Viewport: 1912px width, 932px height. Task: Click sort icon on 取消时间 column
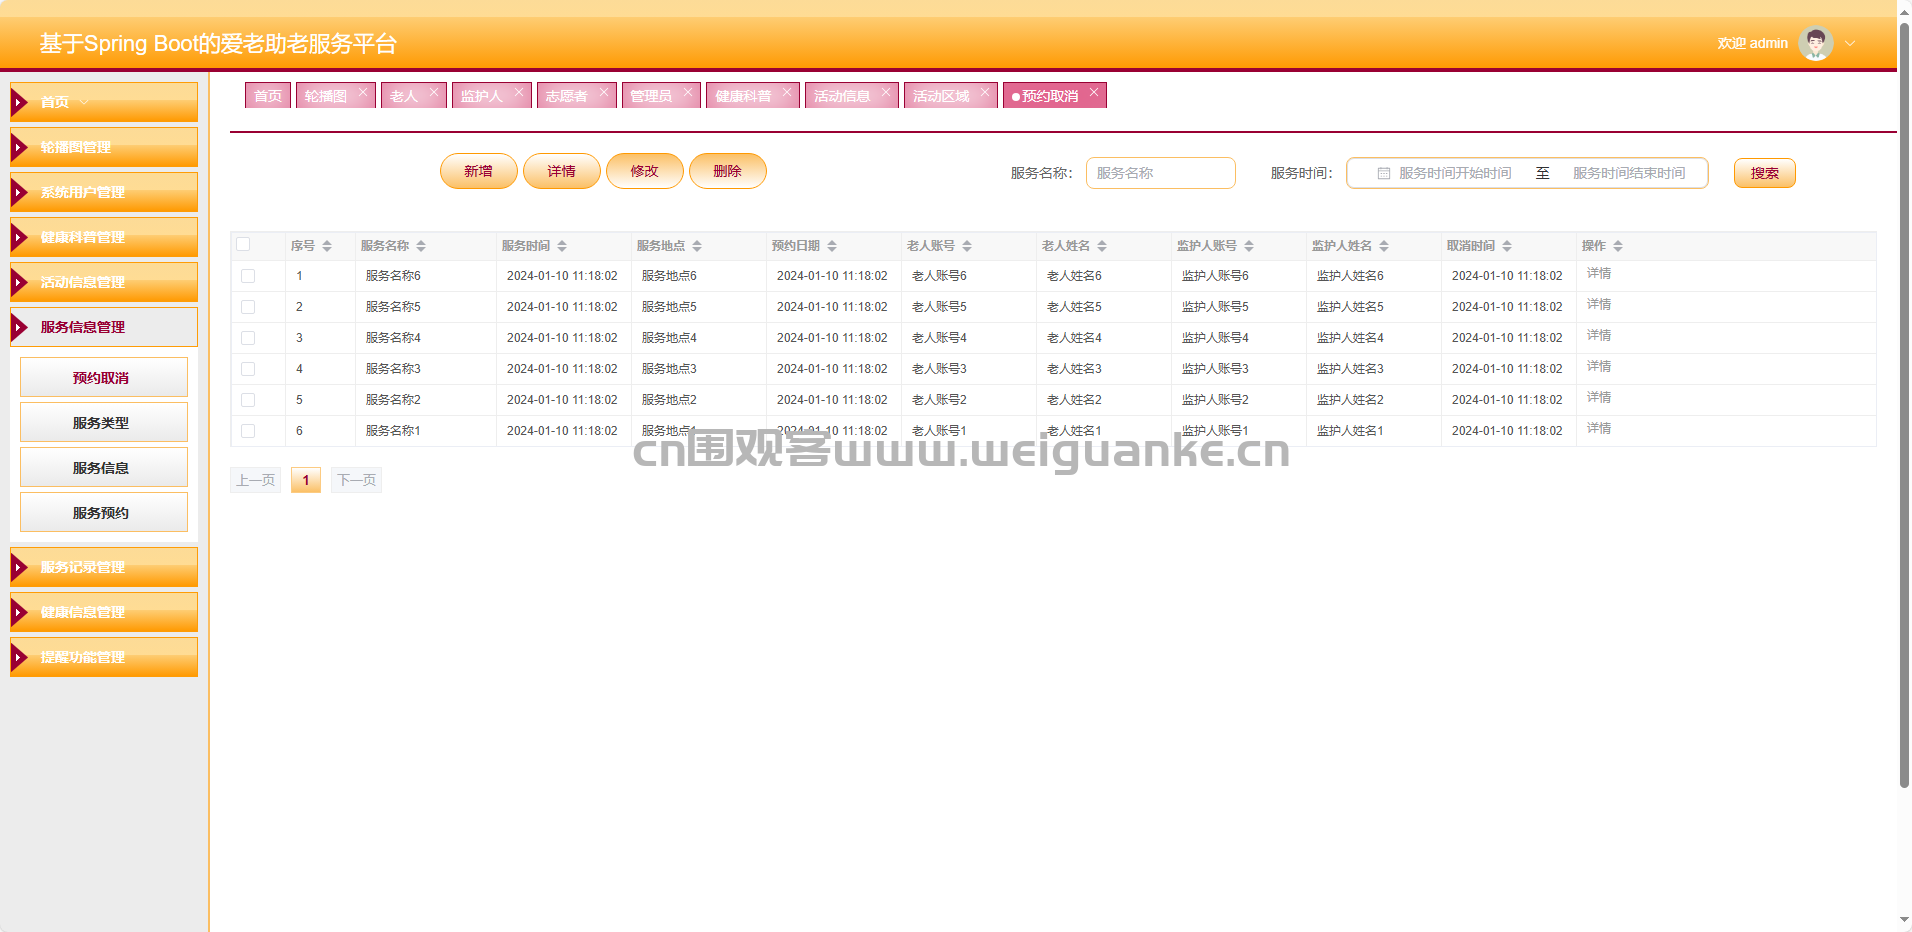tap(1507, 246)
